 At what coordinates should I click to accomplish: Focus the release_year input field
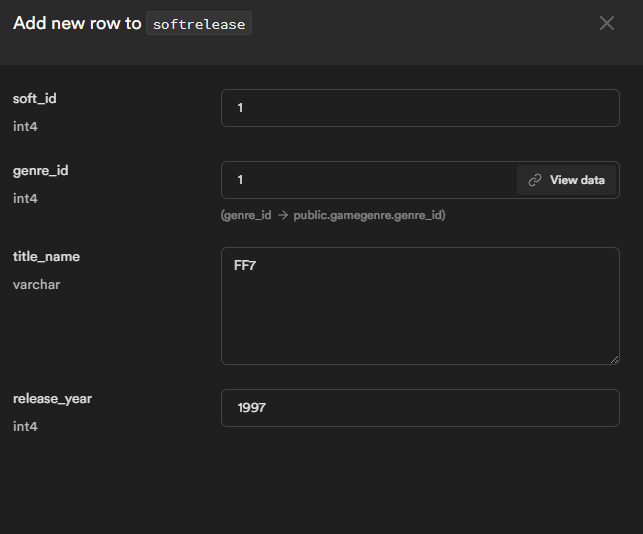pyautogui.click(x=420, y=408)
